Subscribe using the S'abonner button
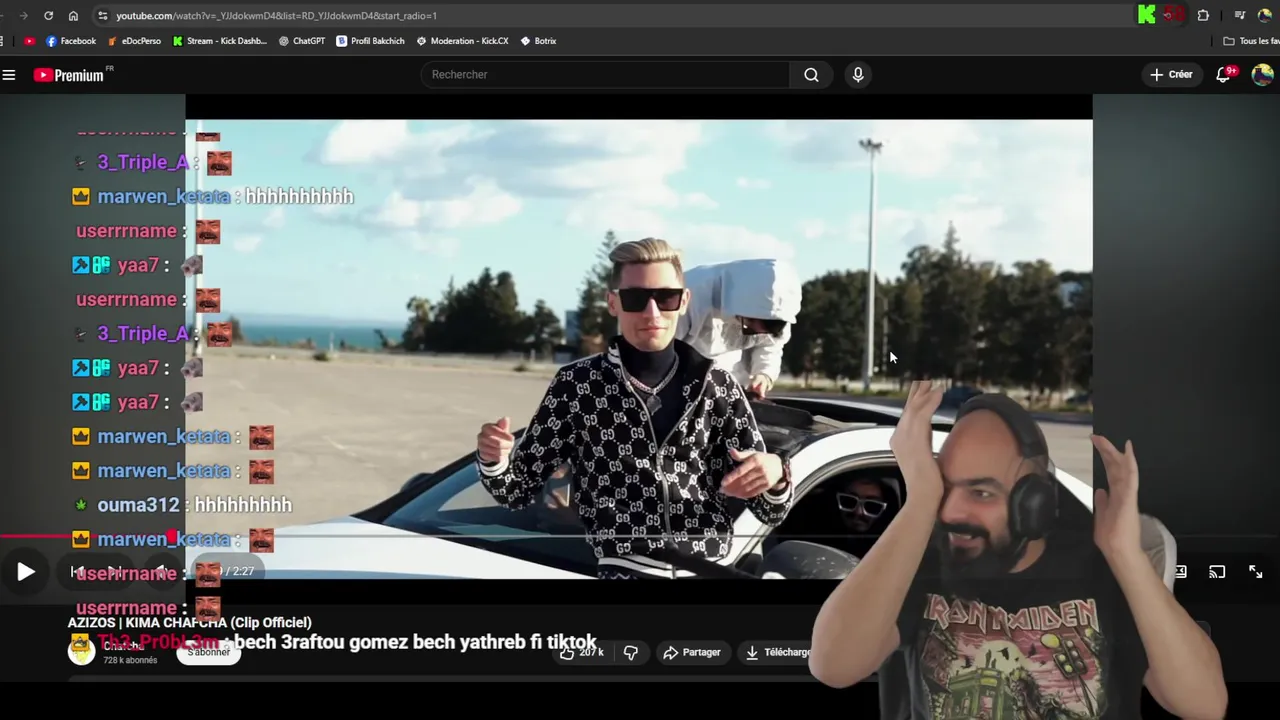1280x720 pixels. coord(209,652)
